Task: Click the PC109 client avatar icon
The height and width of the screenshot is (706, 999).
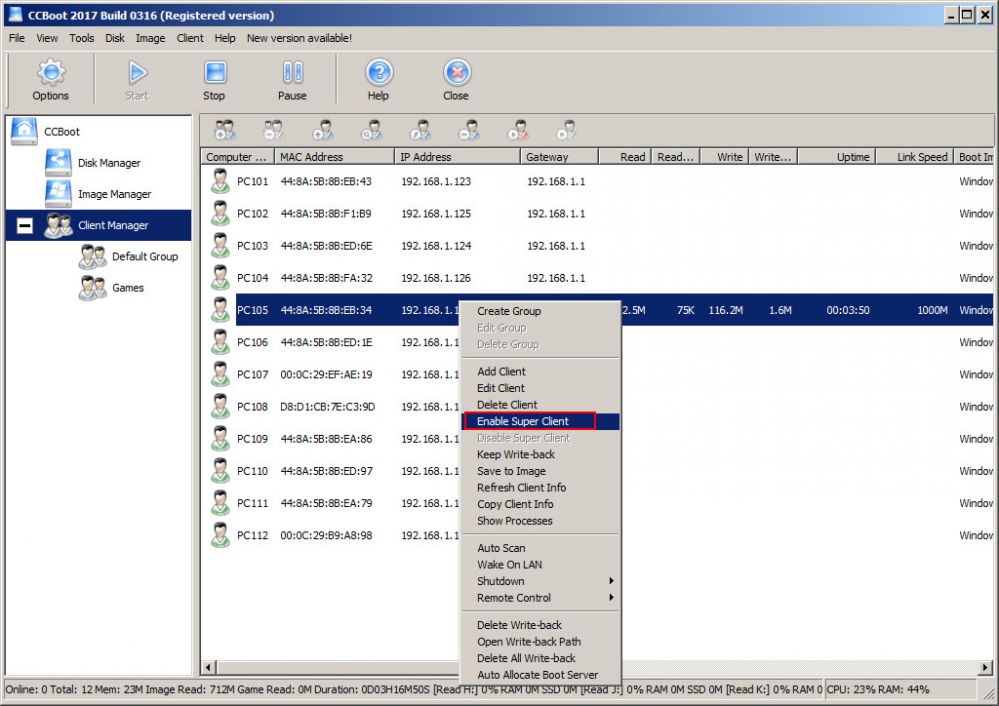Action: pos(220,438)
